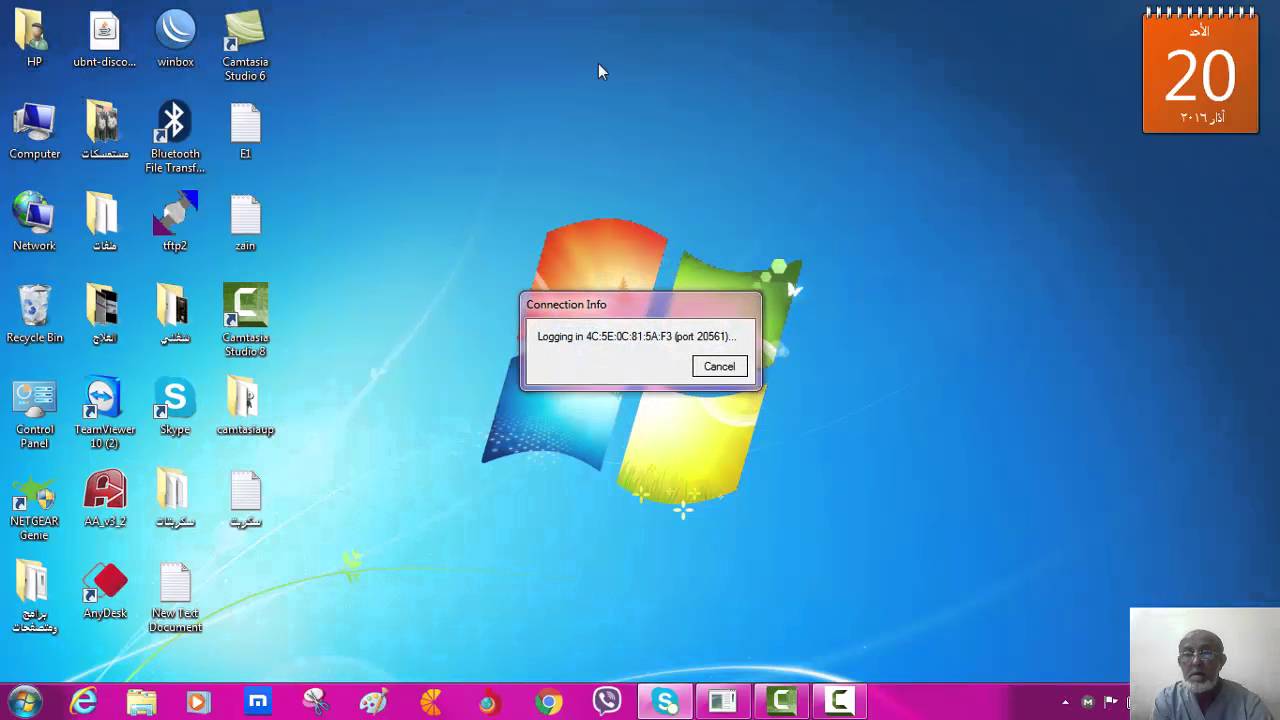Select the مستمسكات folder on the desktop
The height and width of the screenshot is (720, 1280).
(x=104, y=131)
